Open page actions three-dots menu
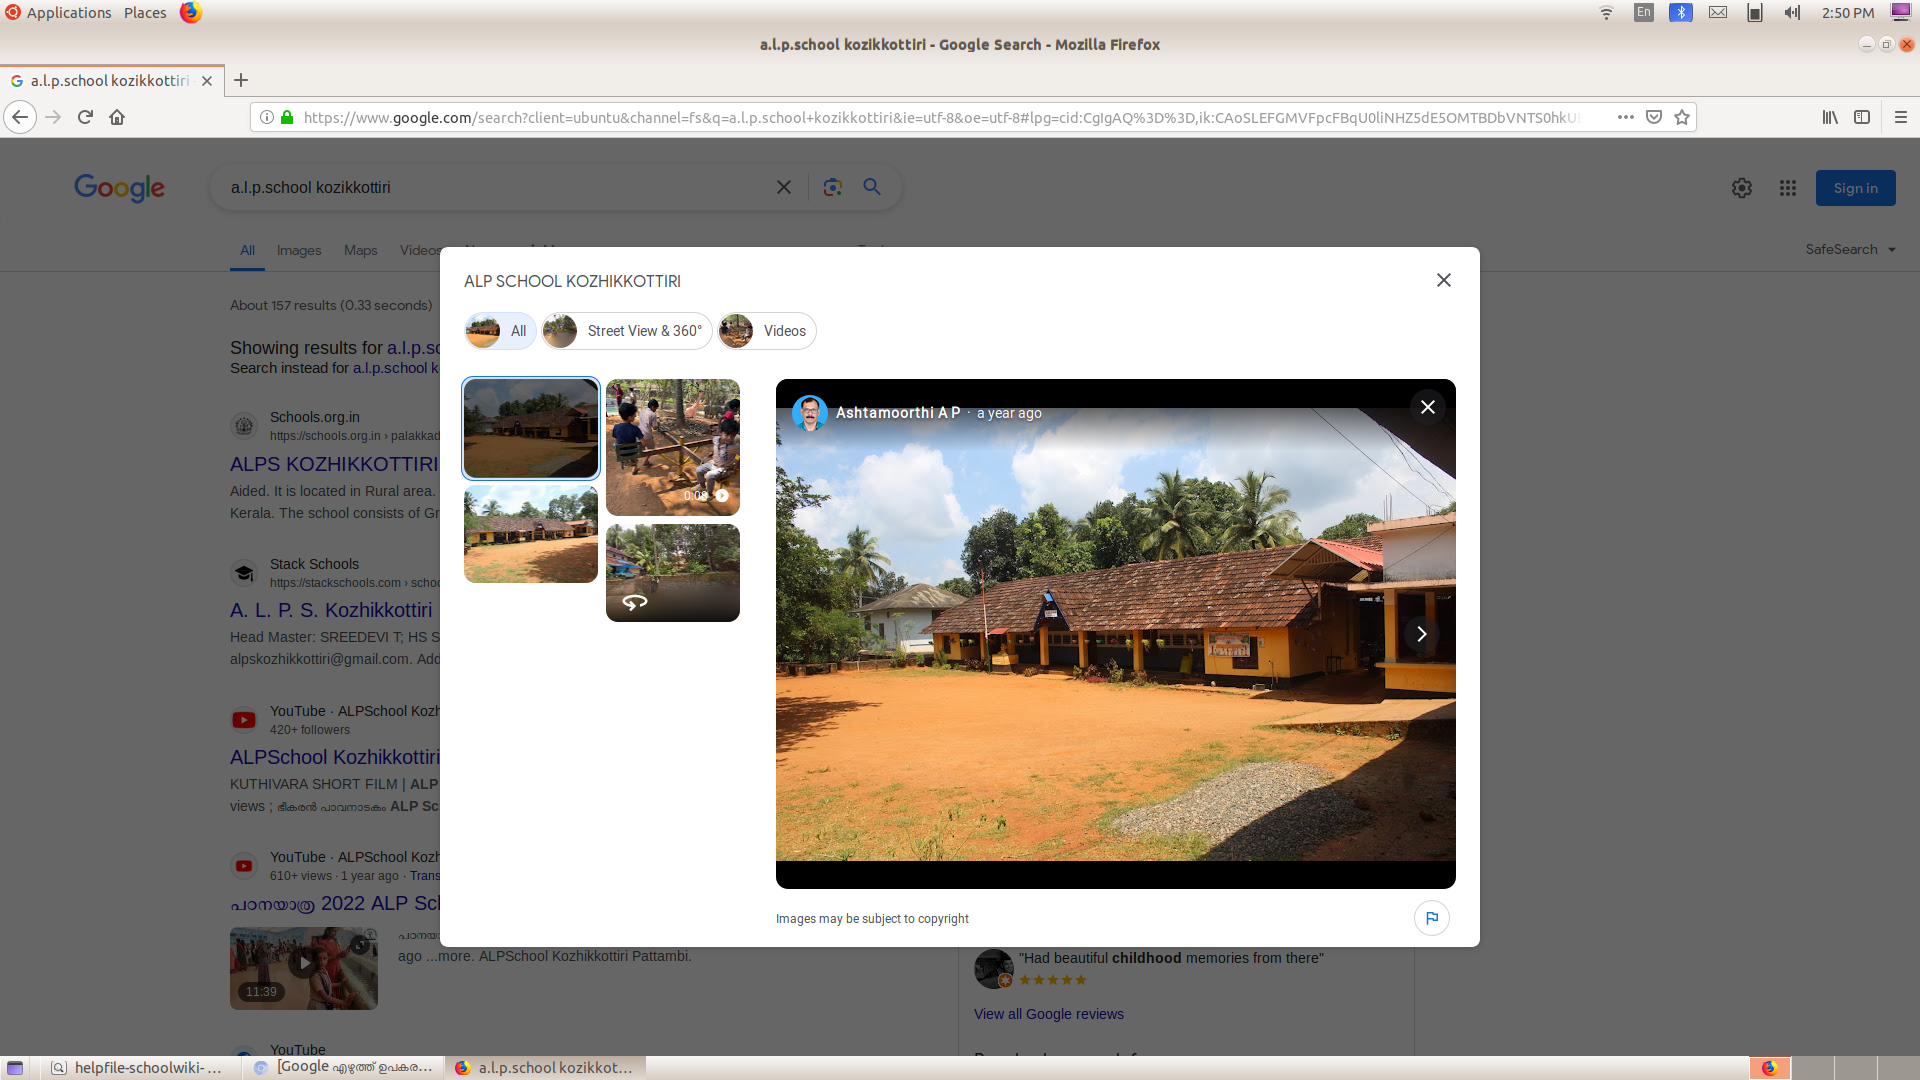This screenshot has height=1080, width=1920. click(1626, 117)
